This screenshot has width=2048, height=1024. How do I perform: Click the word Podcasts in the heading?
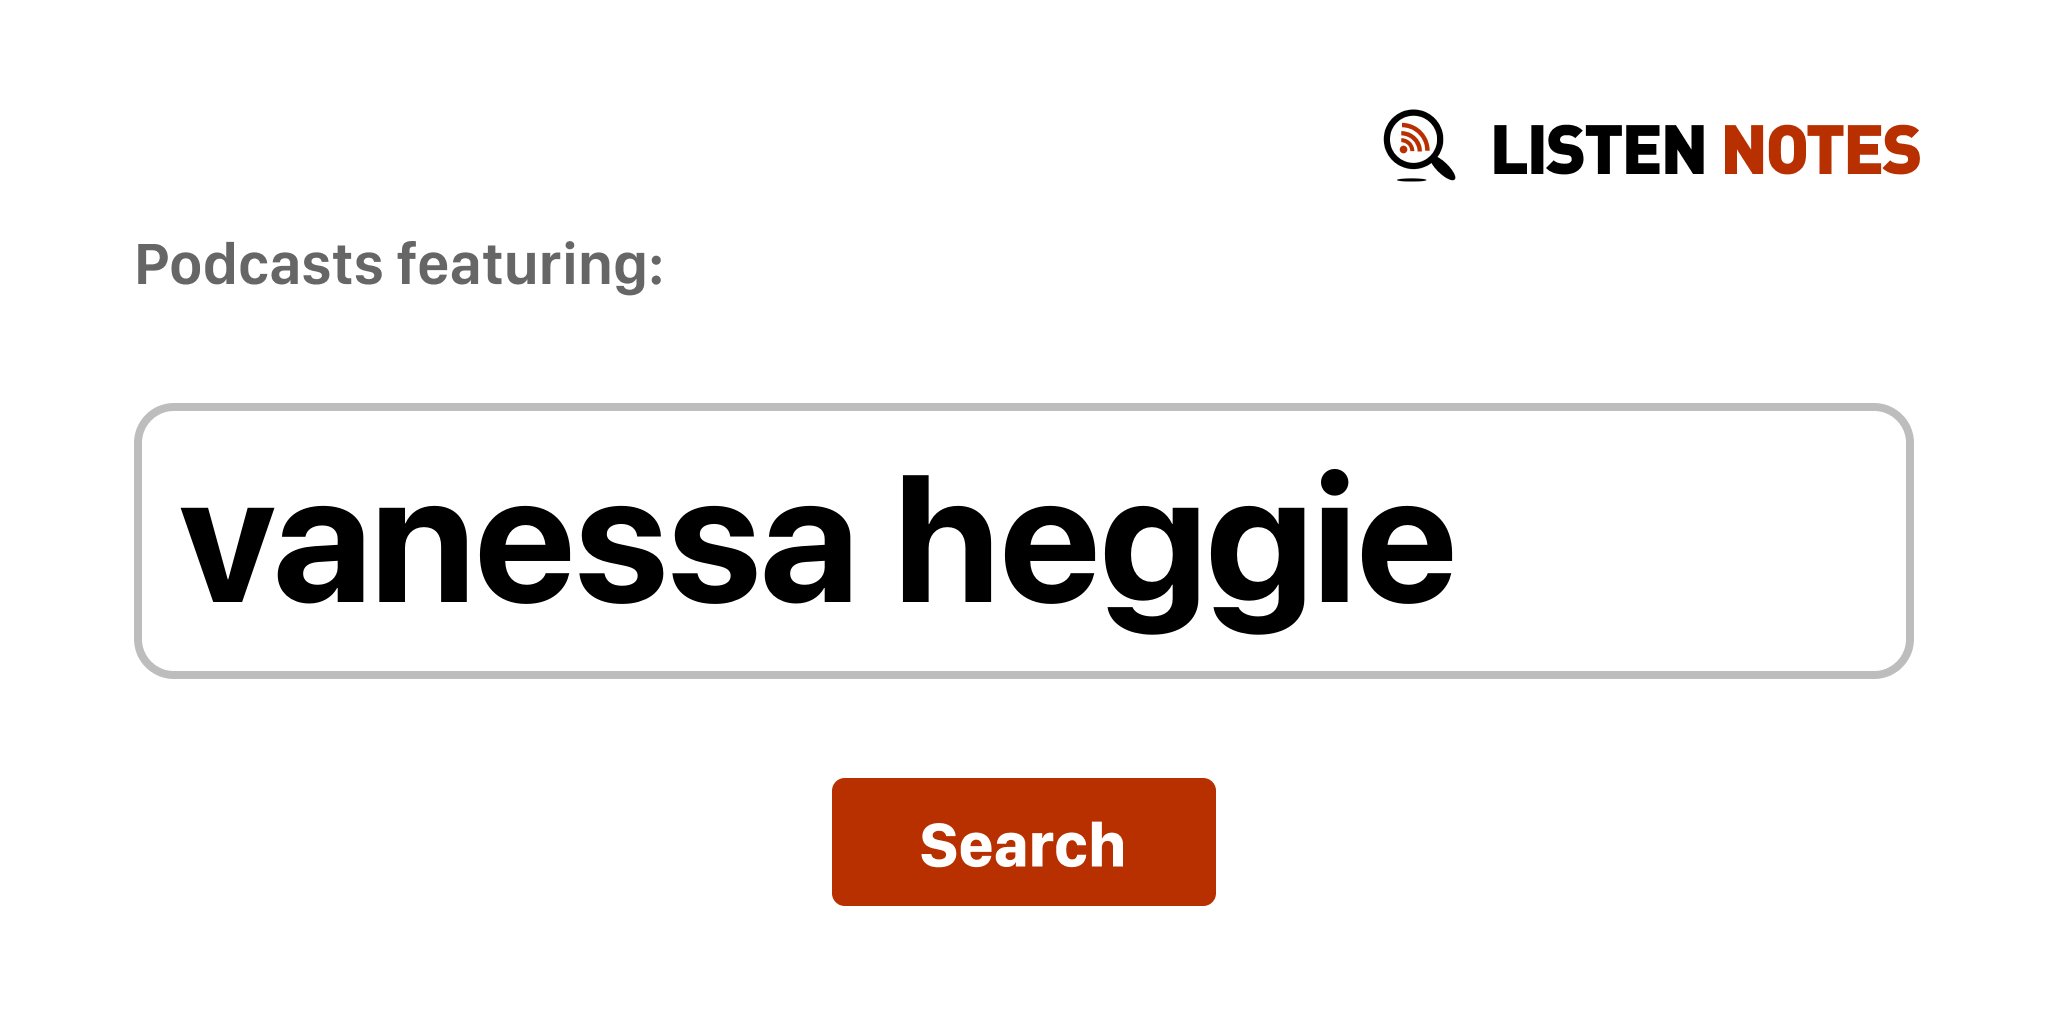click(260, 265)
